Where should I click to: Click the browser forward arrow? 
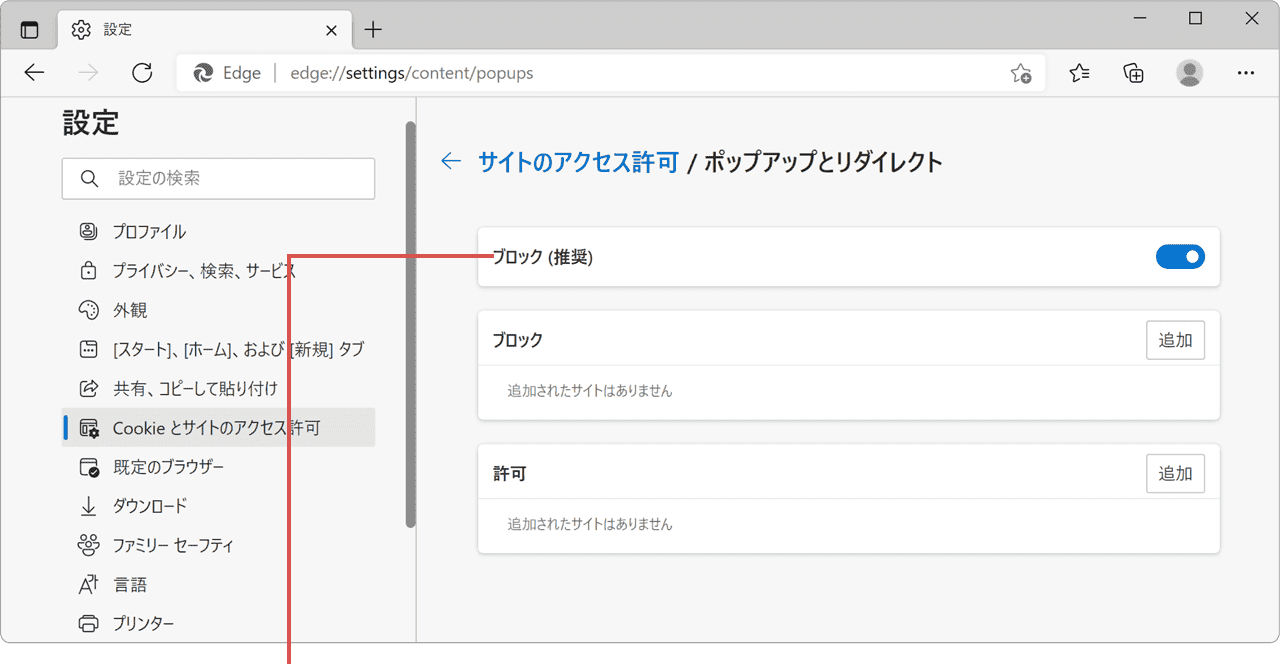(x=89, y=73)
